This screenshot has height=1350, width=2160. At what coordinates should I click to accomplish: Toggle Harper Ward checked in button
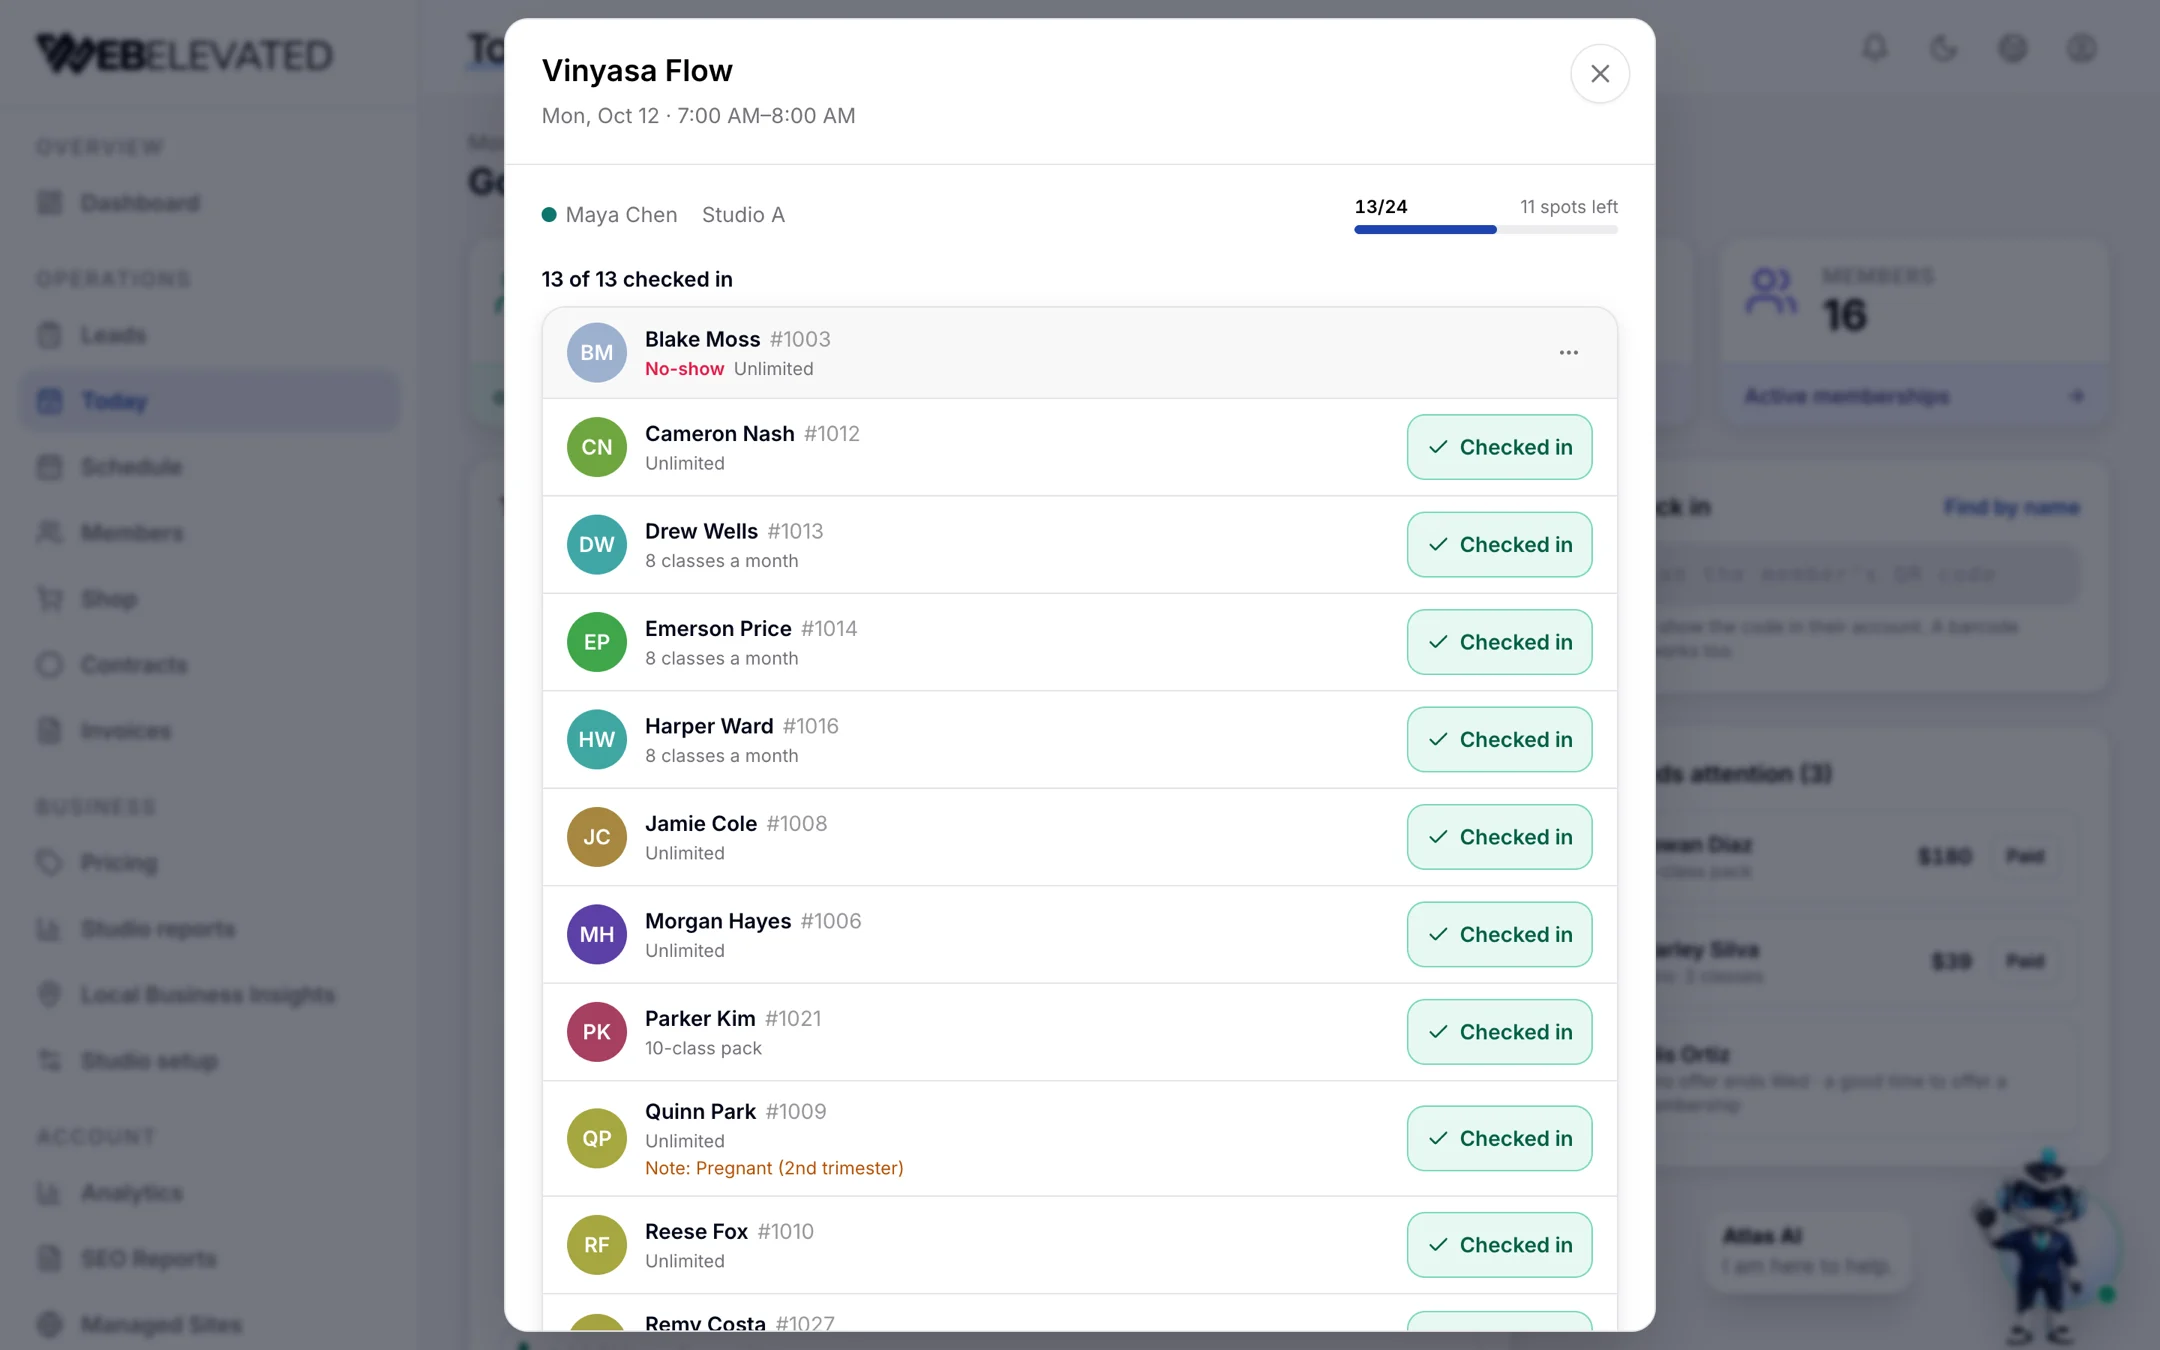tap(1499, 739)
